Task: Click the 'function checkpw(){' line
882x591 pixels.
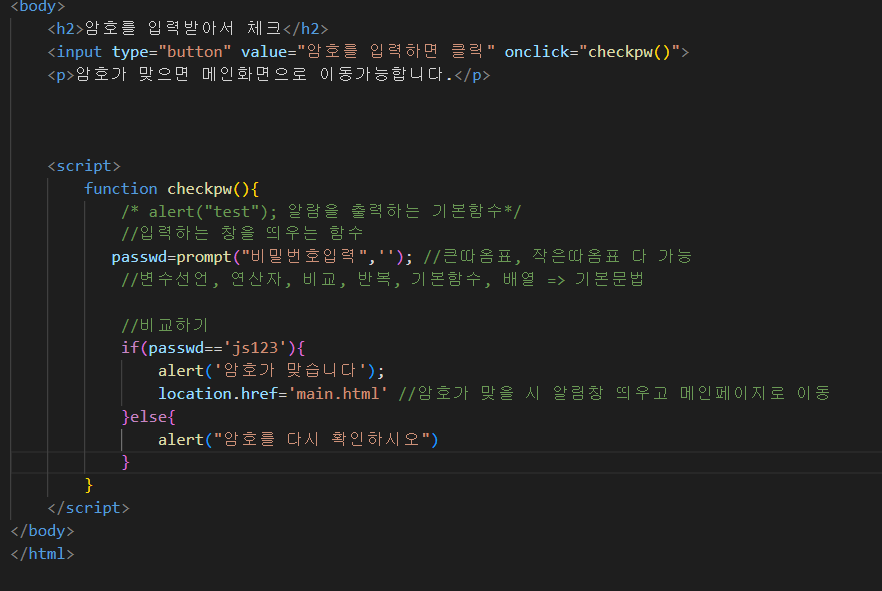Action: [x=171, y=189]
